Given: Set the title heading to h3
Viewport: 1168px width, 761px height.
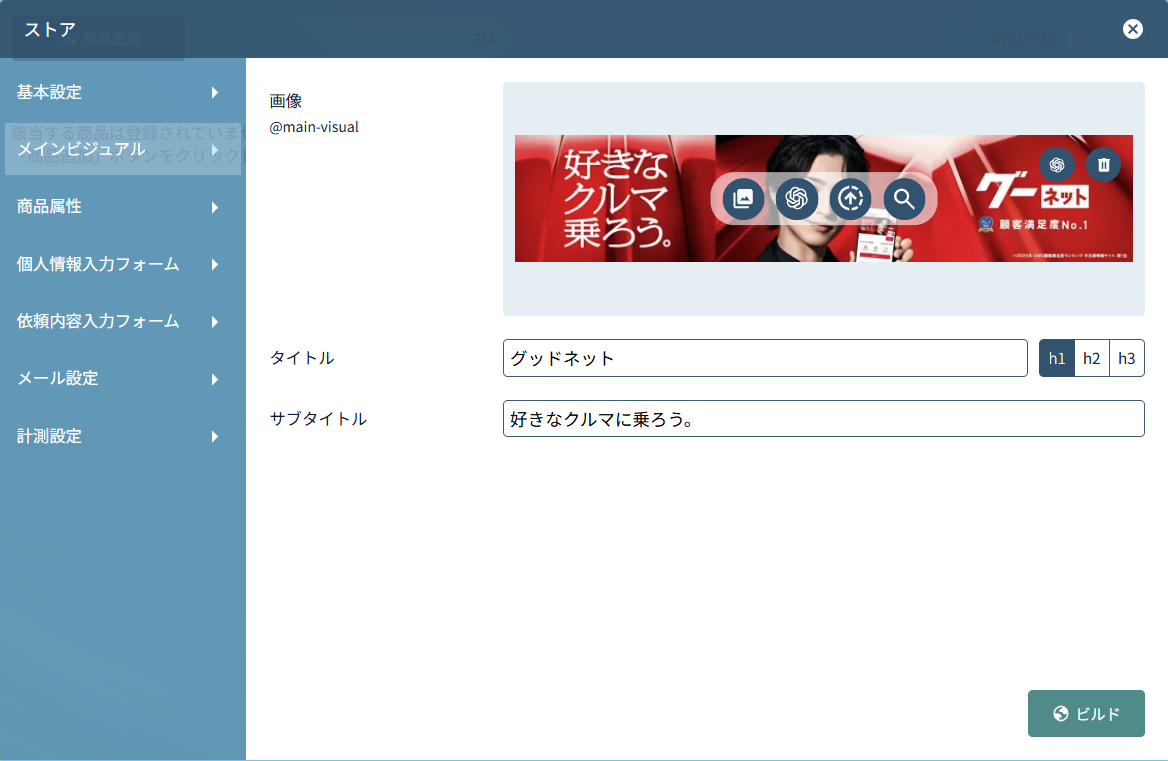Looking at the screenshot, I should [x=1126, y=358].
